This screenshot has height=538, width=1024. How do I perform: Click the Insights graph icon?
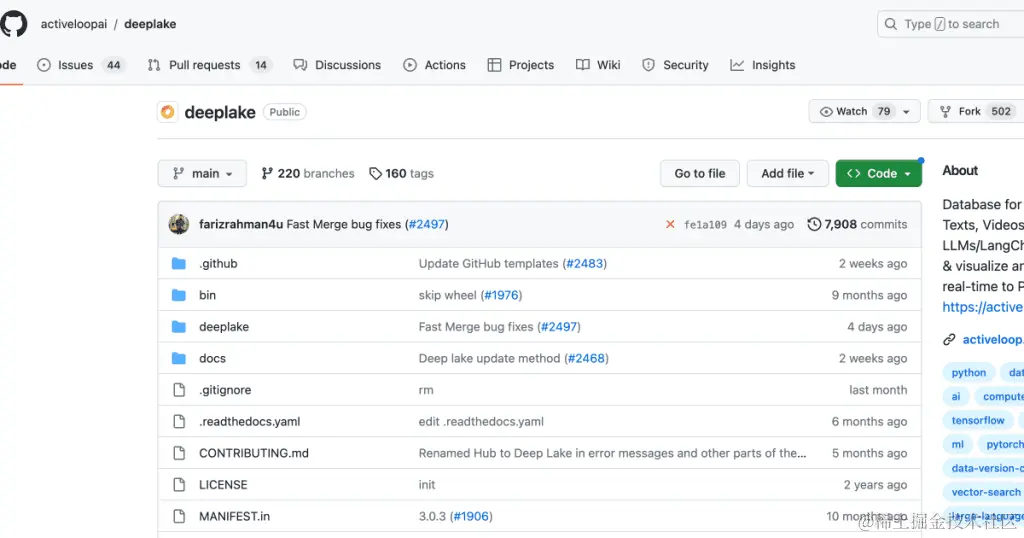coord(737,65)
